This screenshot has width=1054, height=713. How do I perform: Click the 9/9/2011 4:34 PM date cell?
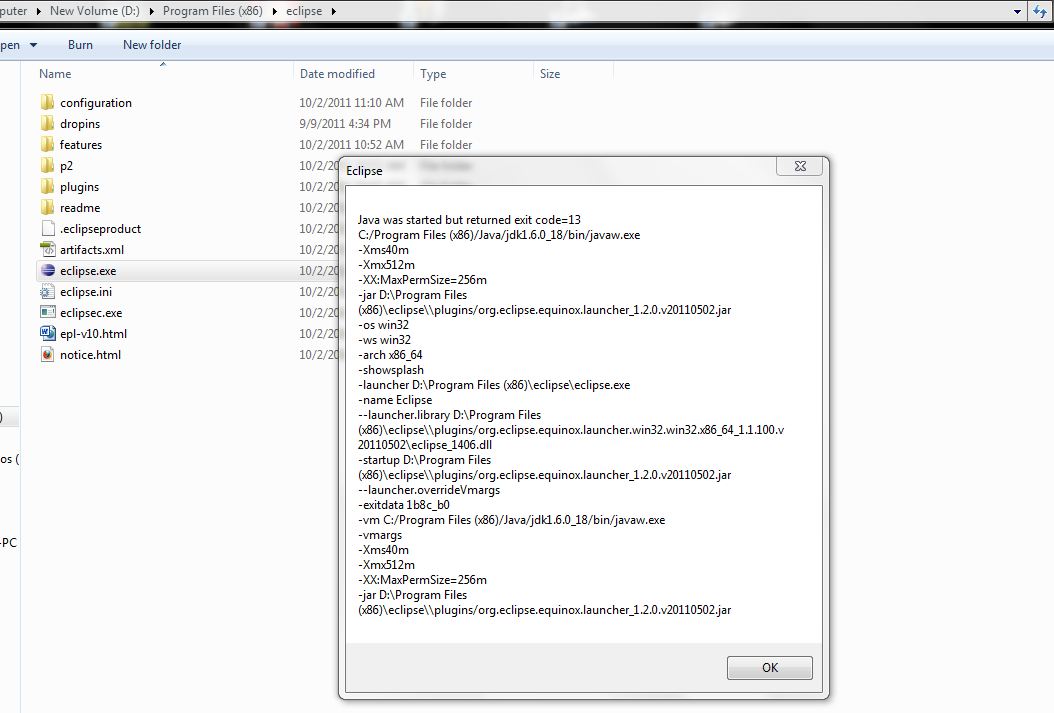pos(345,124)
